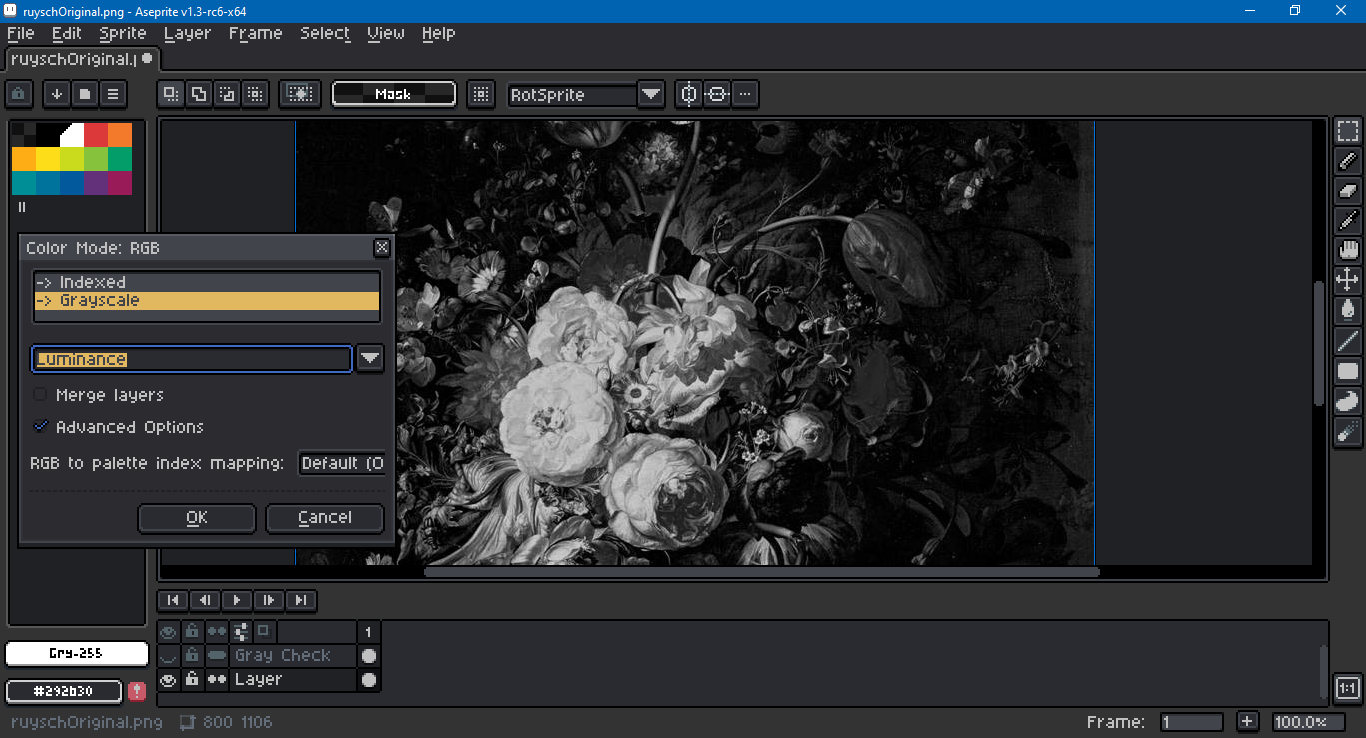Select the Indexed color mode option
1366x738 pixels.
207,282
